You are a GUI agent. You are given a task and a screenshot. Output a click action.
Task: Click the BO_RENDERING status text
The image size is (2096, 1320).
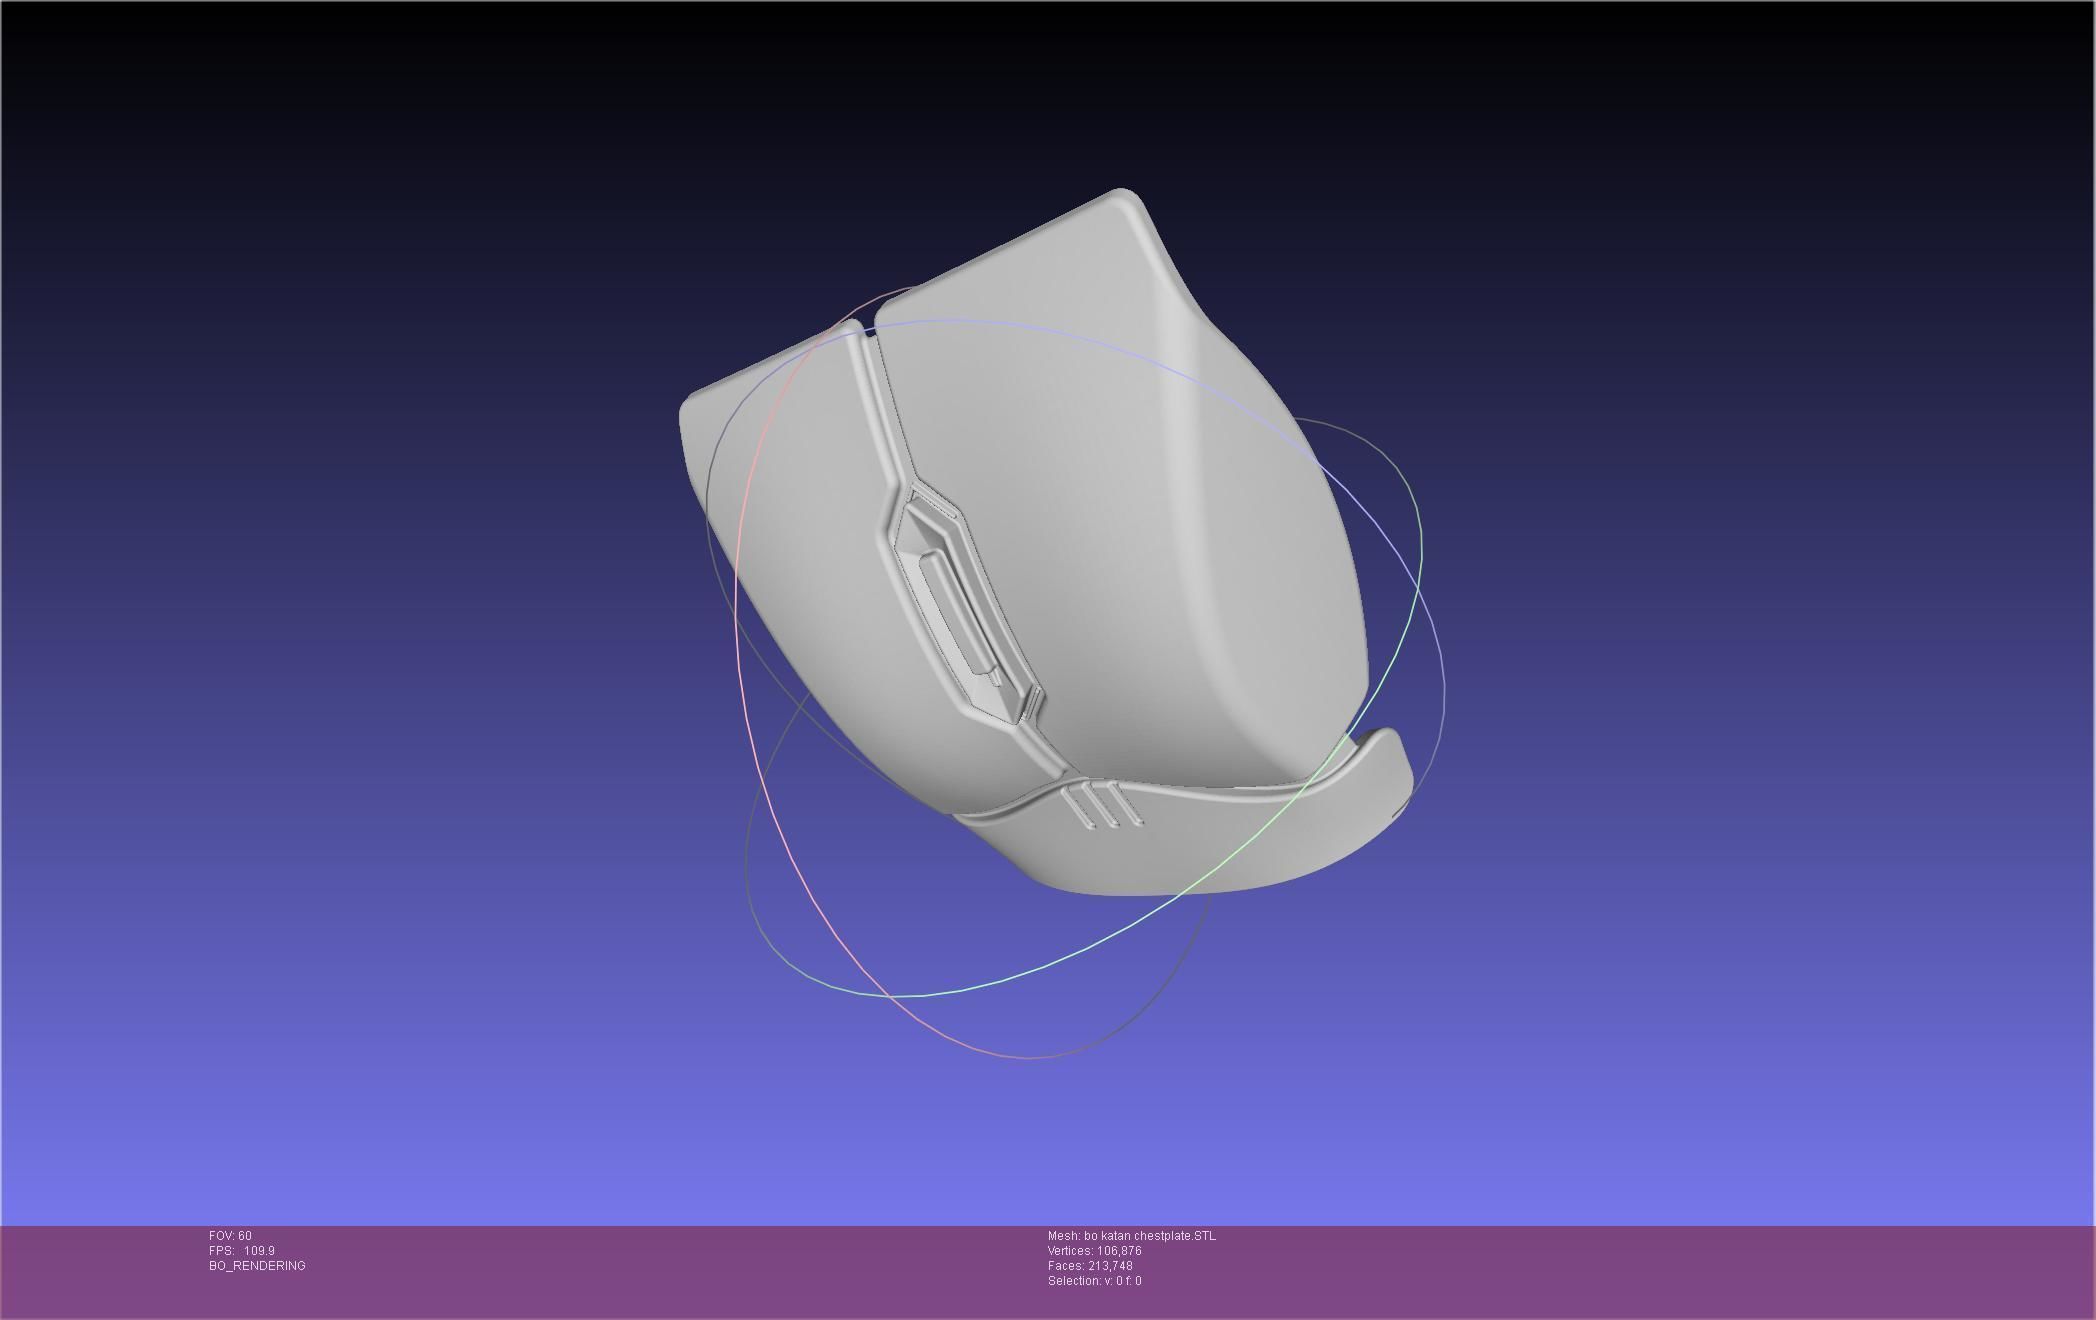(x=257, y=1266)
